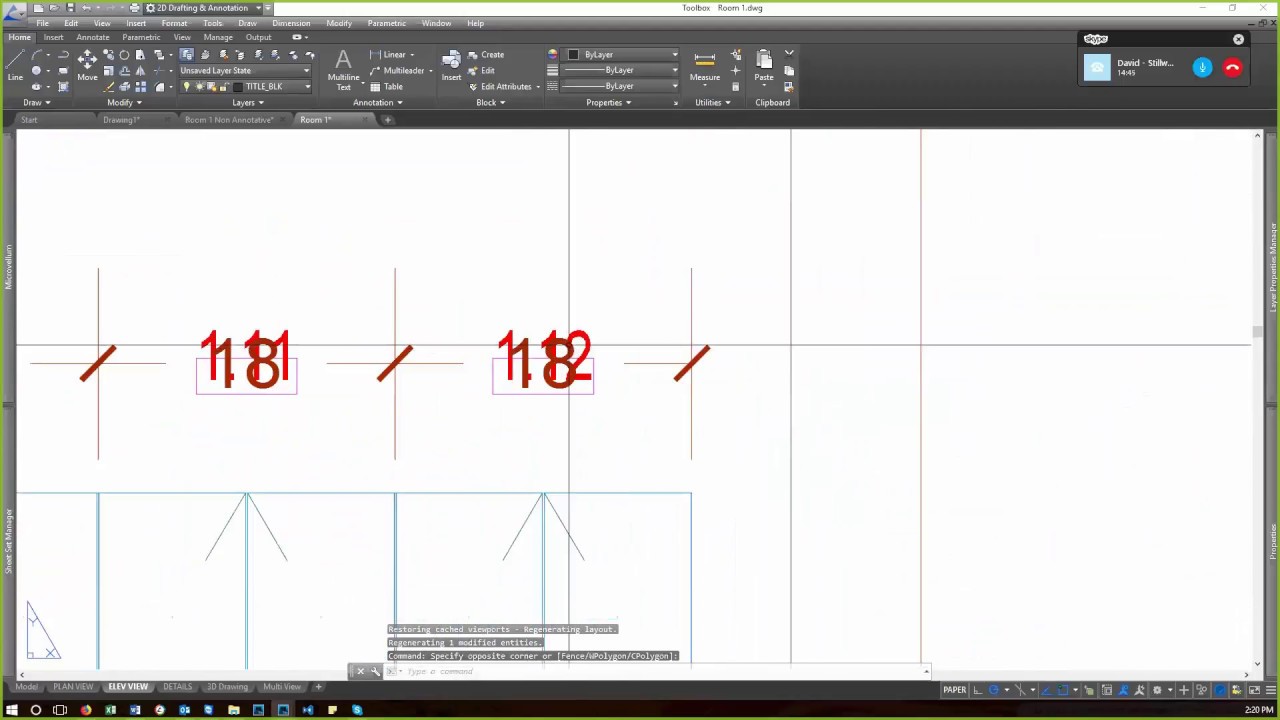Expand the Modify panel
1280x720 pixels.
(124, 102)
